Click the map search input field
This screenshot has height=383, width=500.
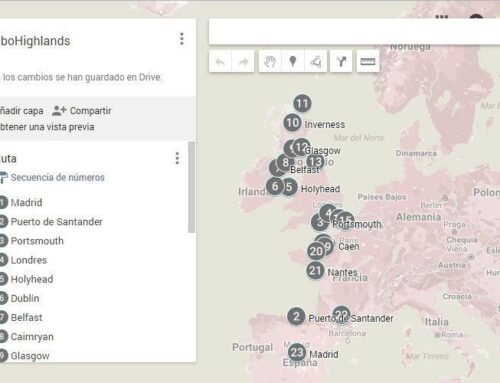pyautogui.click(x=354, y=32)
